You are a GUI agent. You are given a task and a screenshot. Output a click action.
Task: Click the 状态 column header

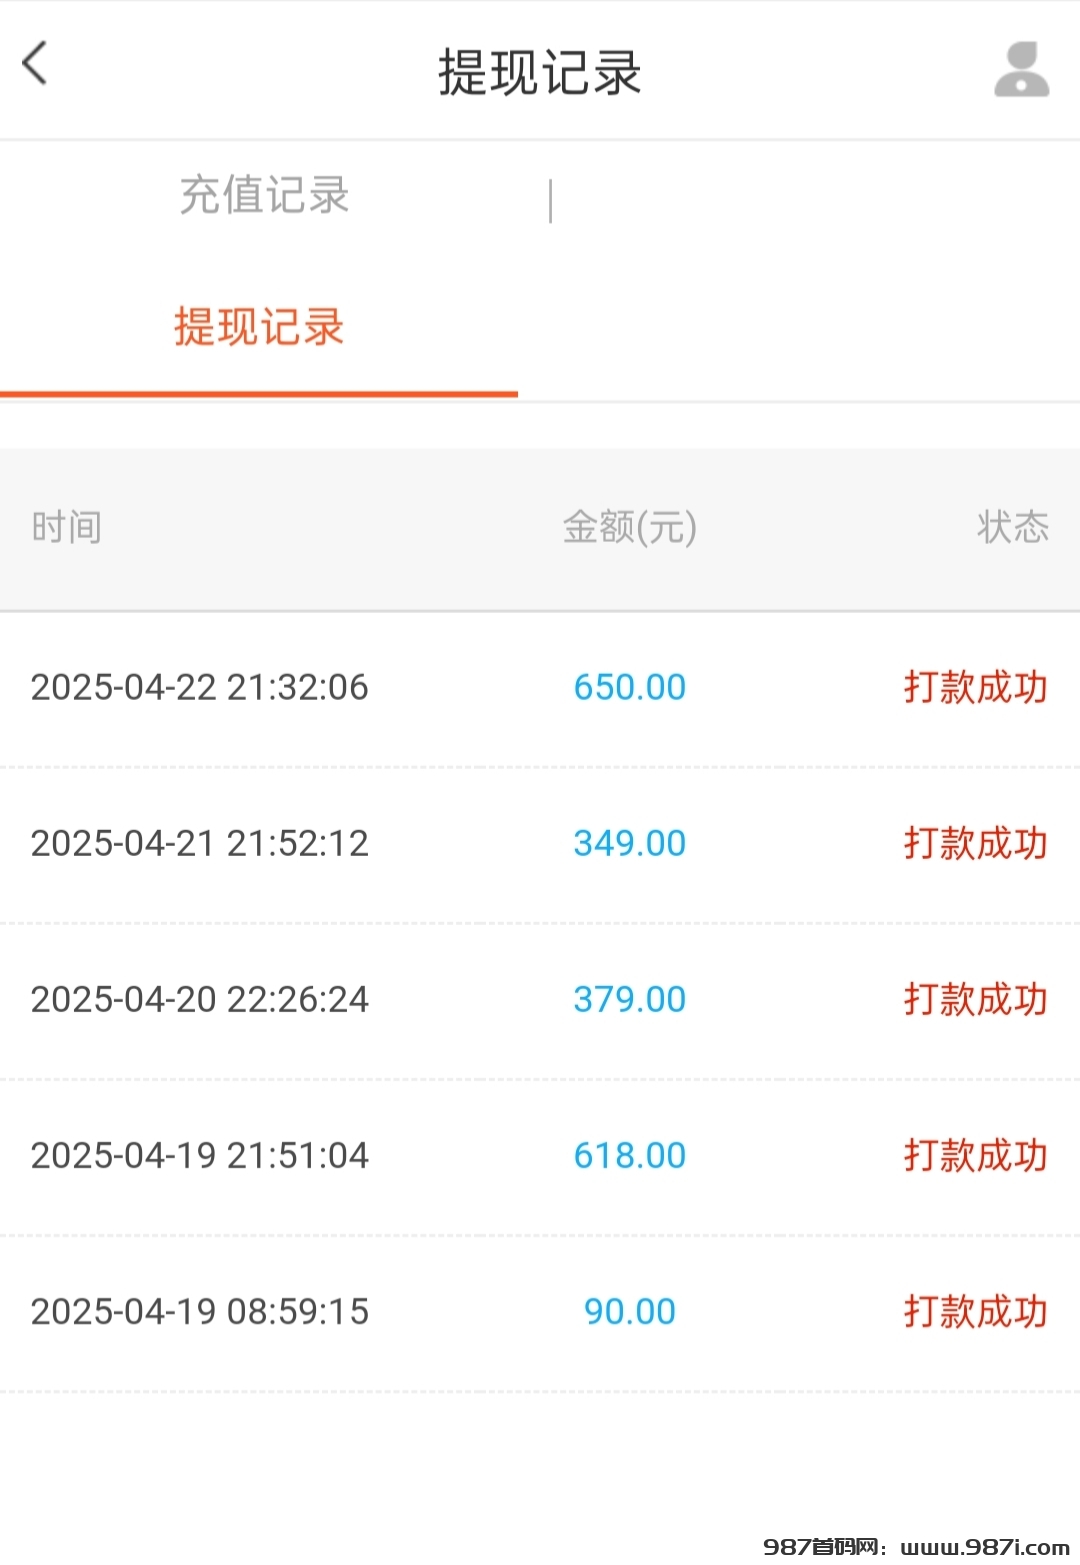click(1013, 527)
